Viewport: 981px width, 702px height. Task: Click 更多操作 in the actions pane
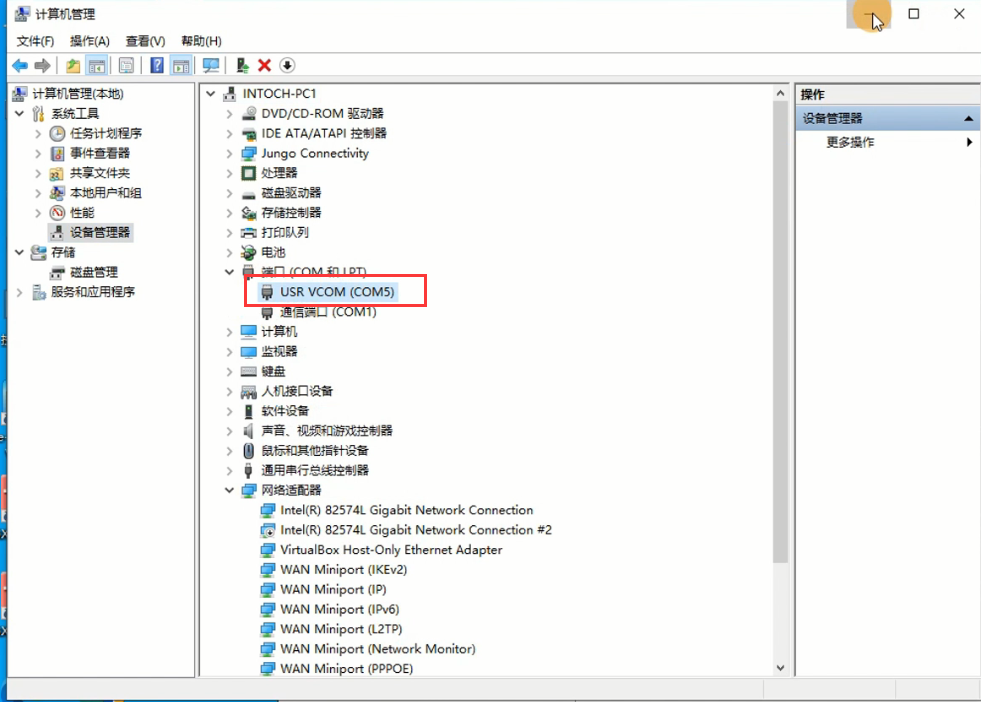850,143
